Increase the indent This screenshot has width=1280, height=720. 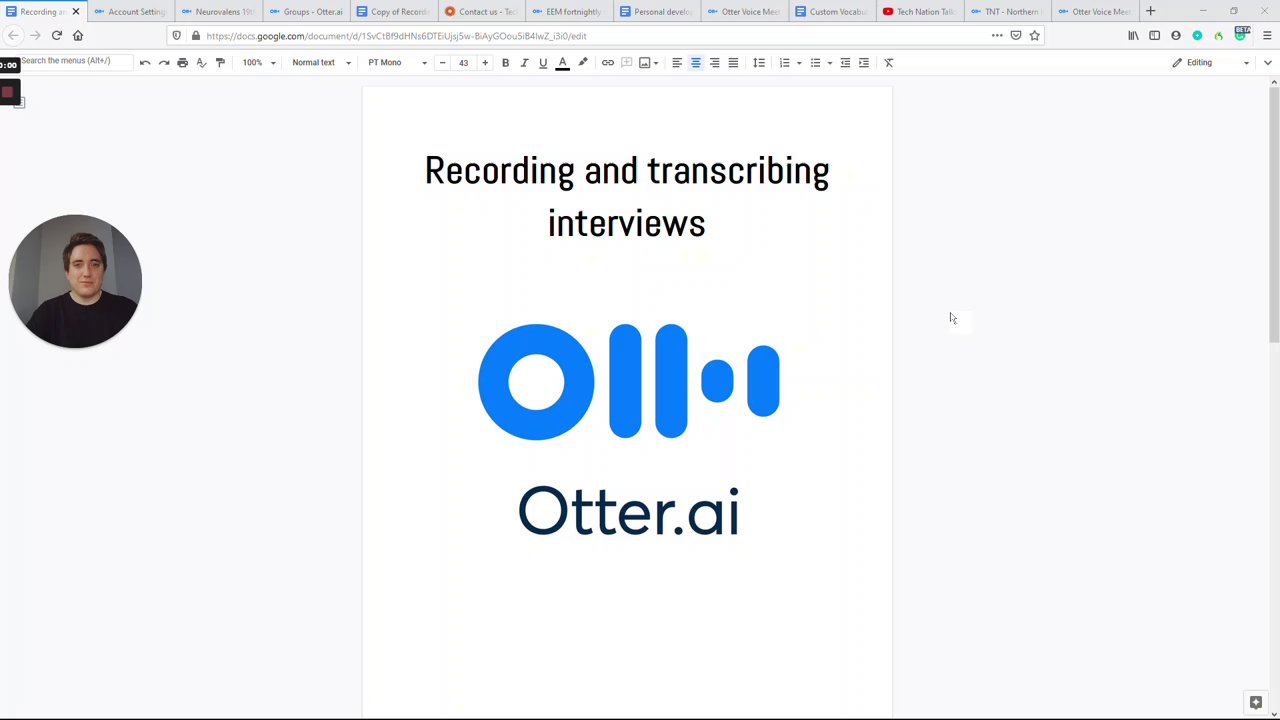(864, 62)
